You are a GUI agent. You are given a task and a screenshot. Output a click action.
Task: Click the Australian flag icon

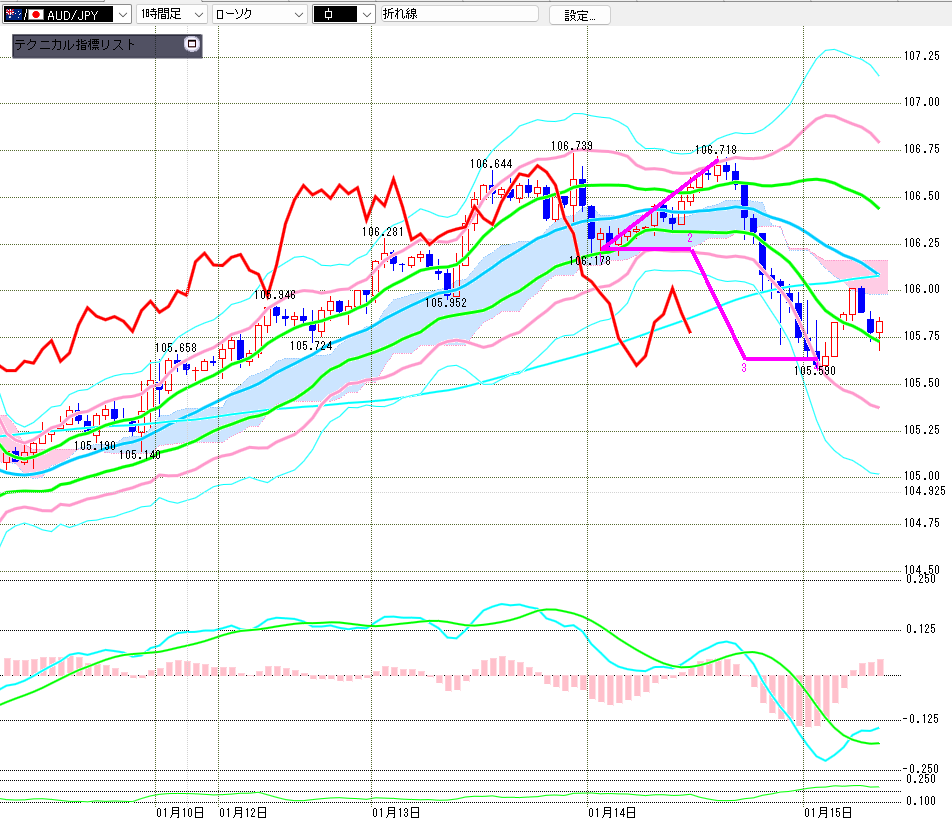pyautogui.click(x=16, y=15)
